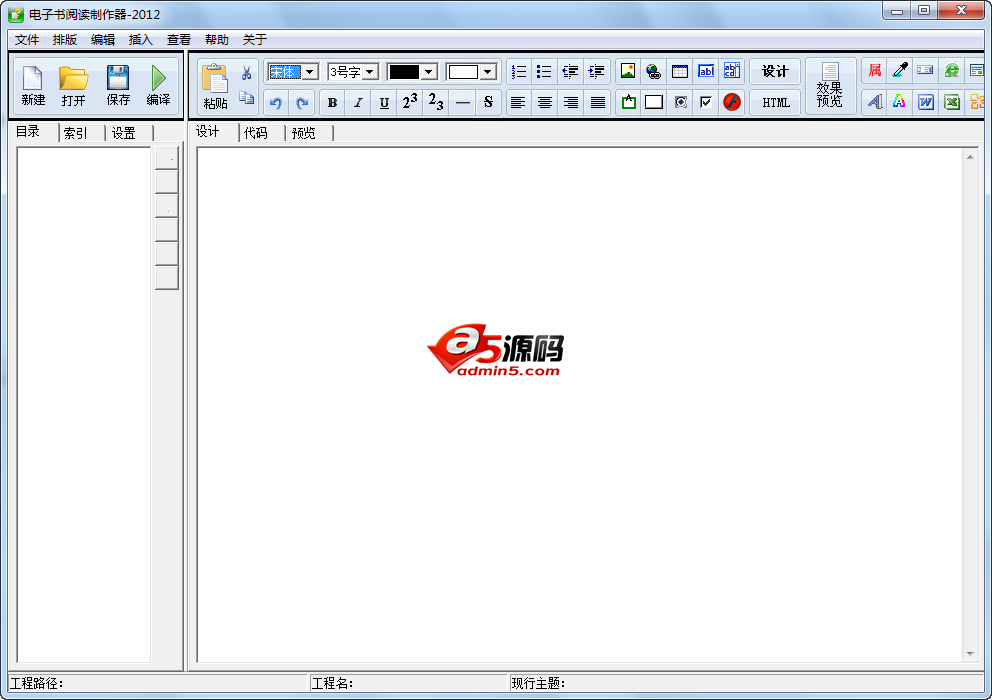Open the 帮助 menu

tap(216, 40)
